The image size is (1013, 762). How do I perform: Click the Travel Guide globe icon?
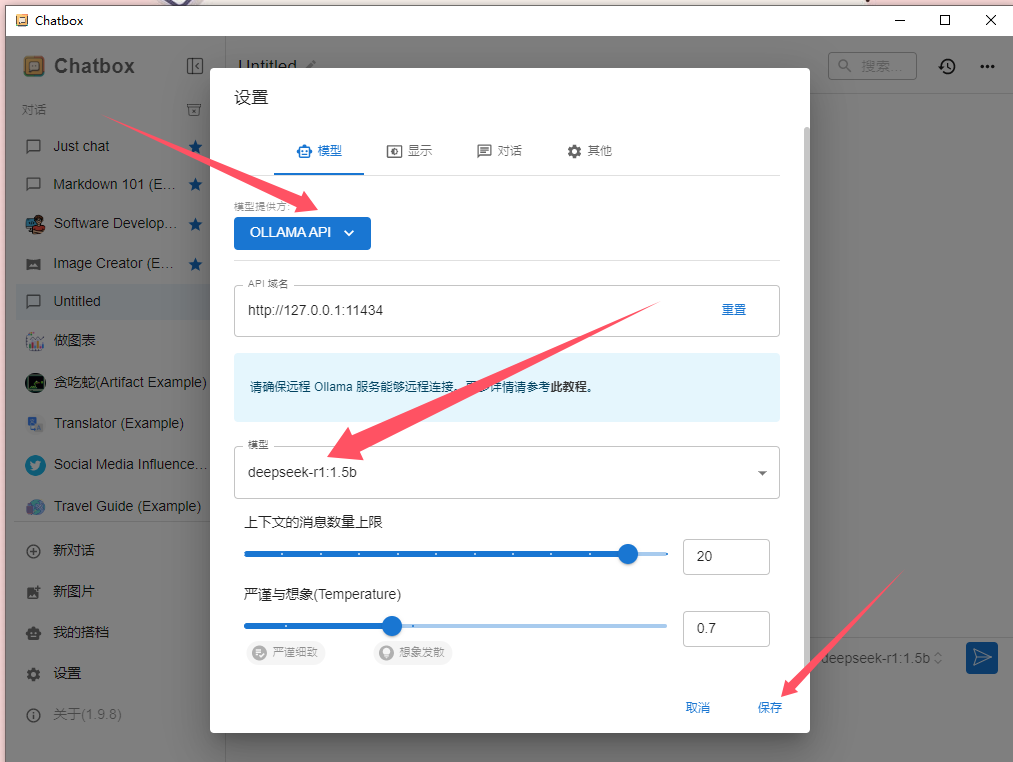point(35,507)
